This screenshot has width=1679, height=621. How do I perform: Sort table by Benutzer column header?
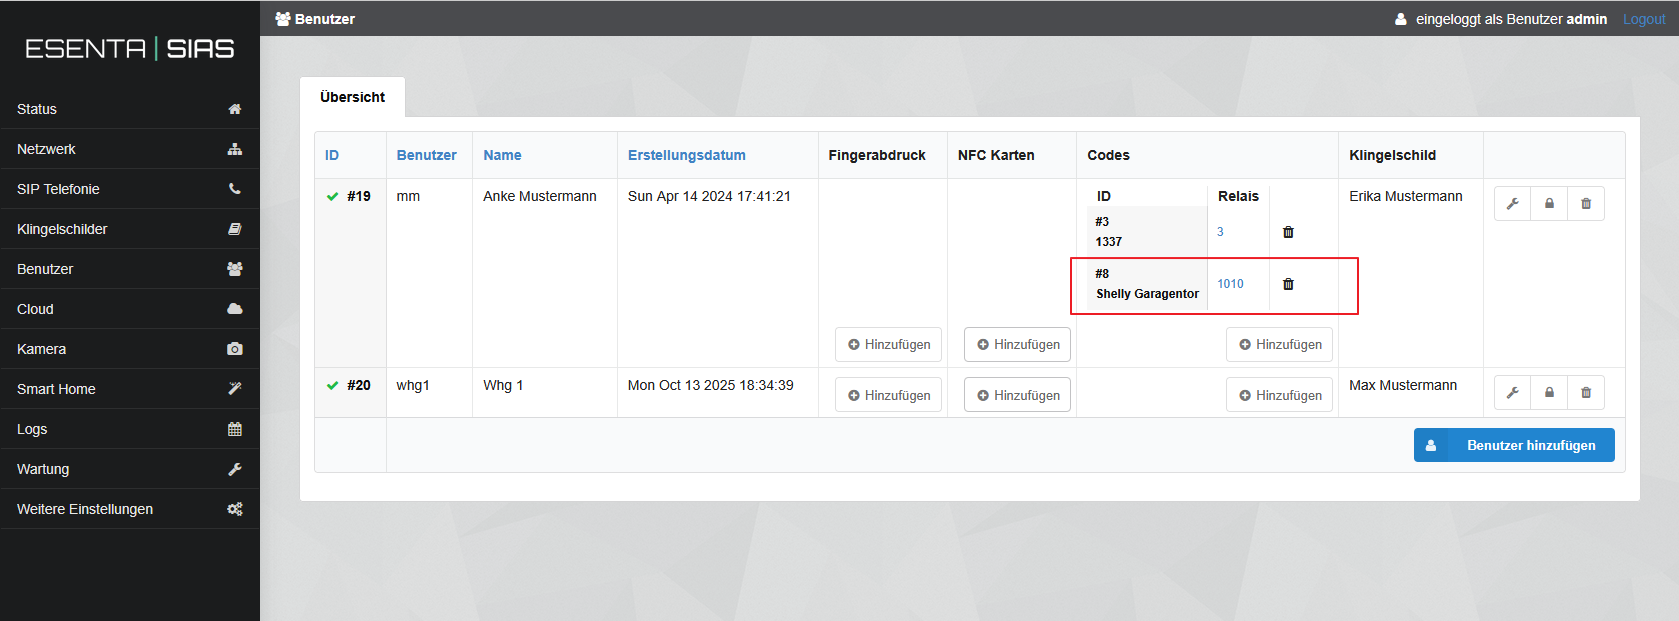click(426, 155)
